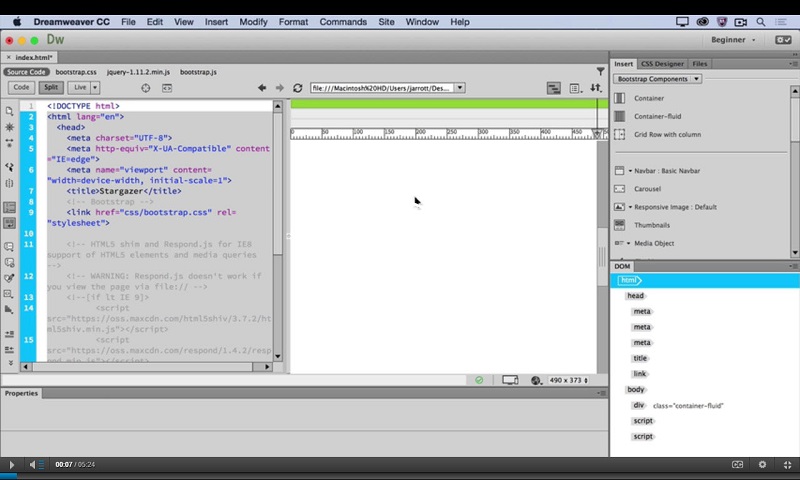Insert the Carousel component
This screenshot has height=480, width=800.
[x=647, y=189]
